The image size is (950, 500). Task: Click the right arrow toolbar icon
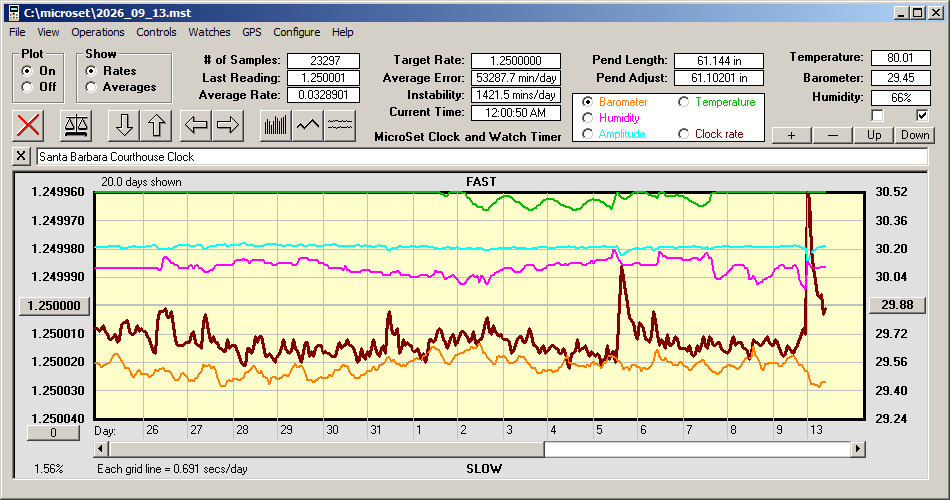coord(228,125)
